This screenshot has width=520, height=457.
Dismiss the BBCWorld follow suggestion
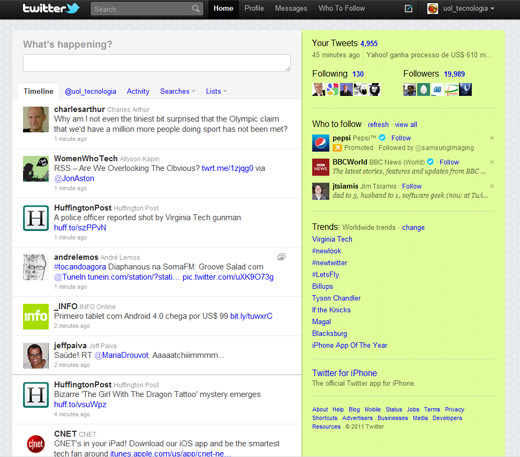click(492, 162)
